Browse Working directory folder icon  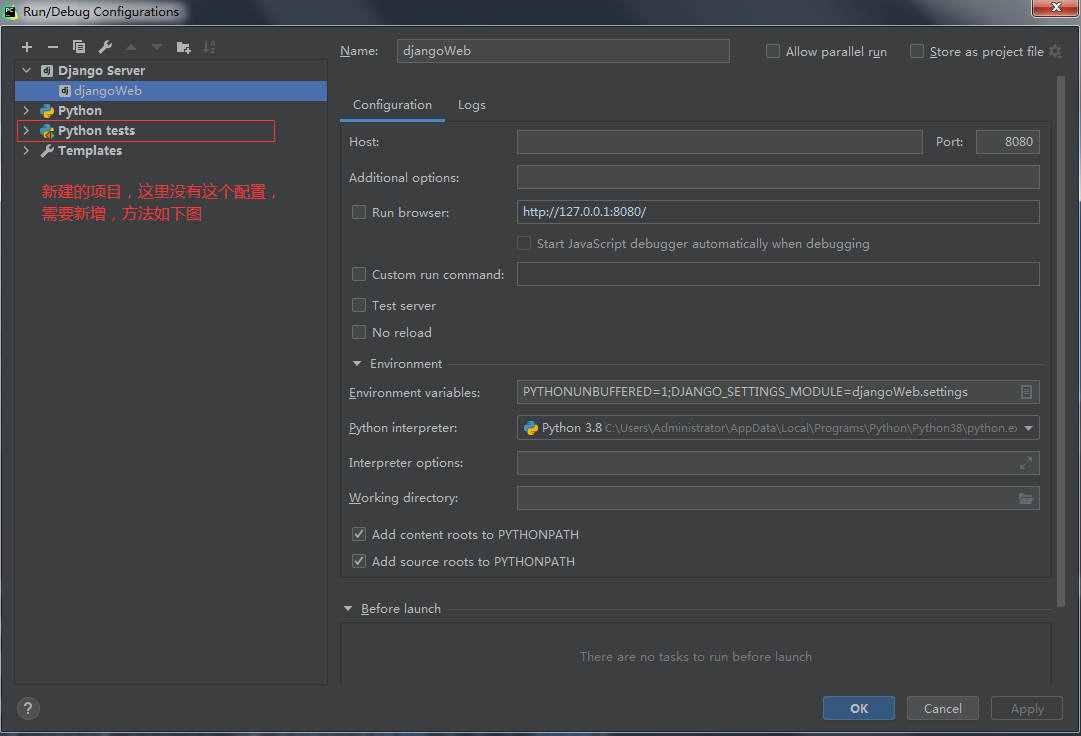[x=1026, y=498]
